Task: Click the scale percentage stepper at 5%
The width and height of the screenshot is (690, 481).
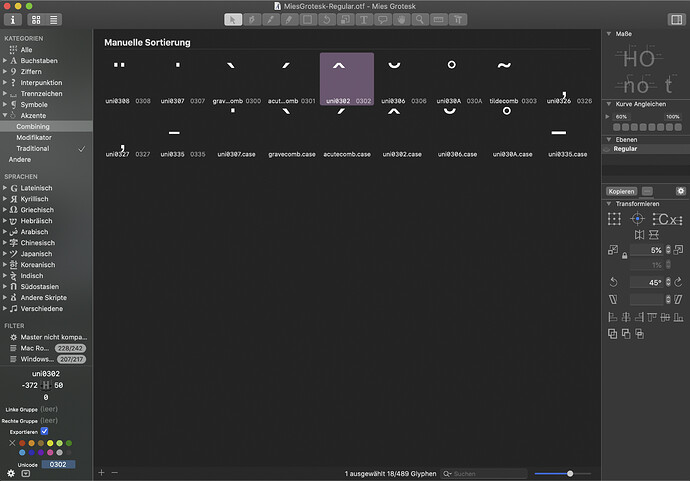Action: point(668,250)
